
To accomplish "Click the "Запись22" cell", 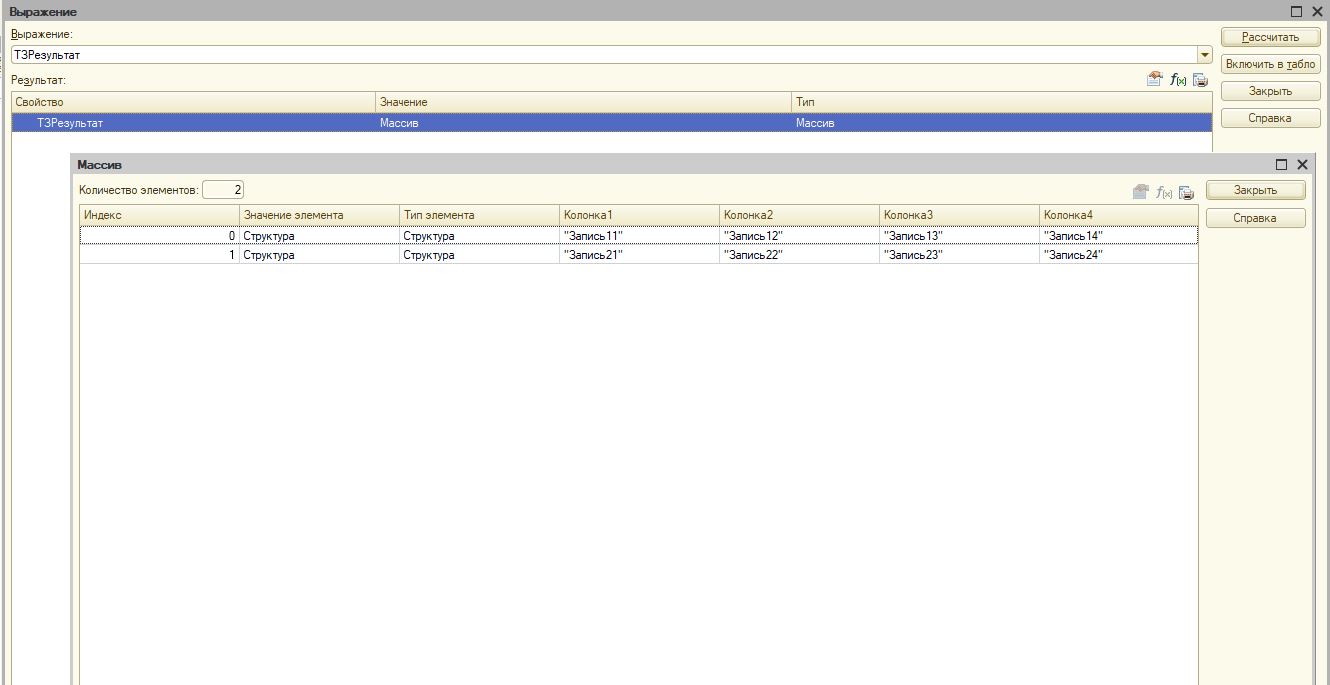I will 799,255.
